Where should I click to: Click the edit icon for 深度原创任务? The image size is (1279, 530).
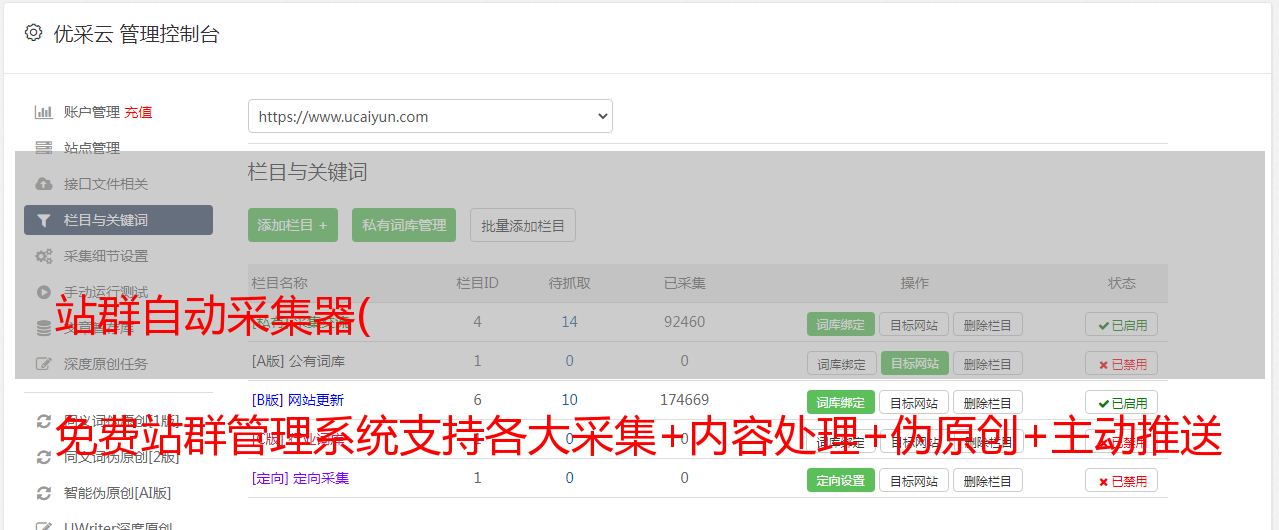(x=43, y=364)
